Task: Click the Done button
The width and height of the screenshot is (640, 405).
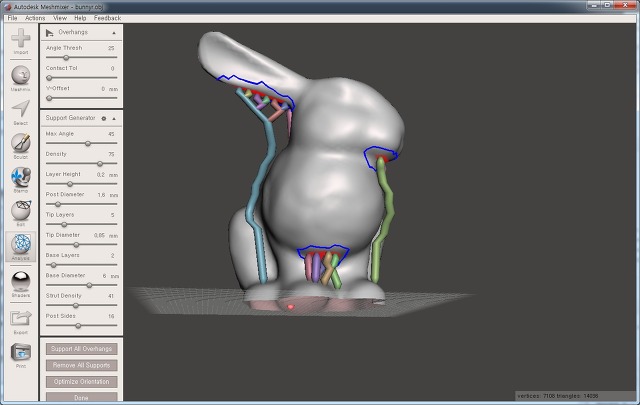Action: (82, 397)
